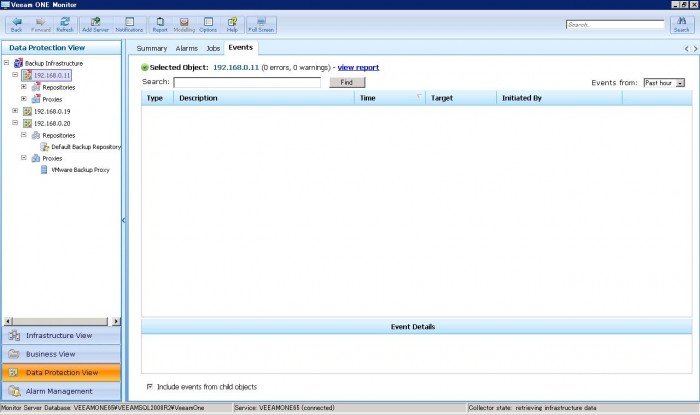Open the Alarm Management view
The height and width of the screenshot is (415, 700).
[x=60, y=391]
